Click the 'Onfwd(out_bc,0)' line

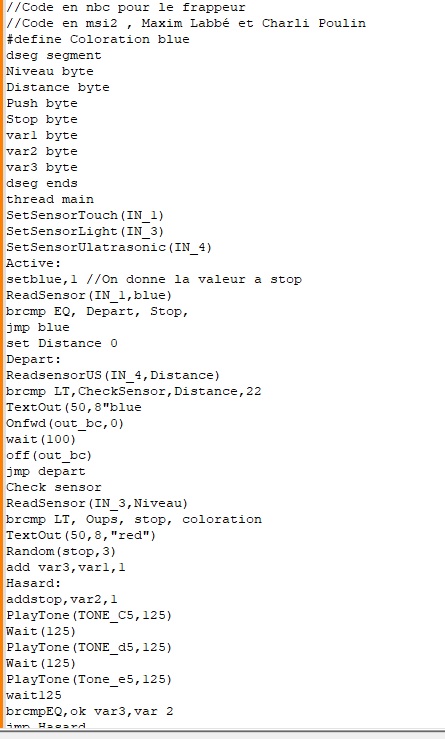pos(65,423)
